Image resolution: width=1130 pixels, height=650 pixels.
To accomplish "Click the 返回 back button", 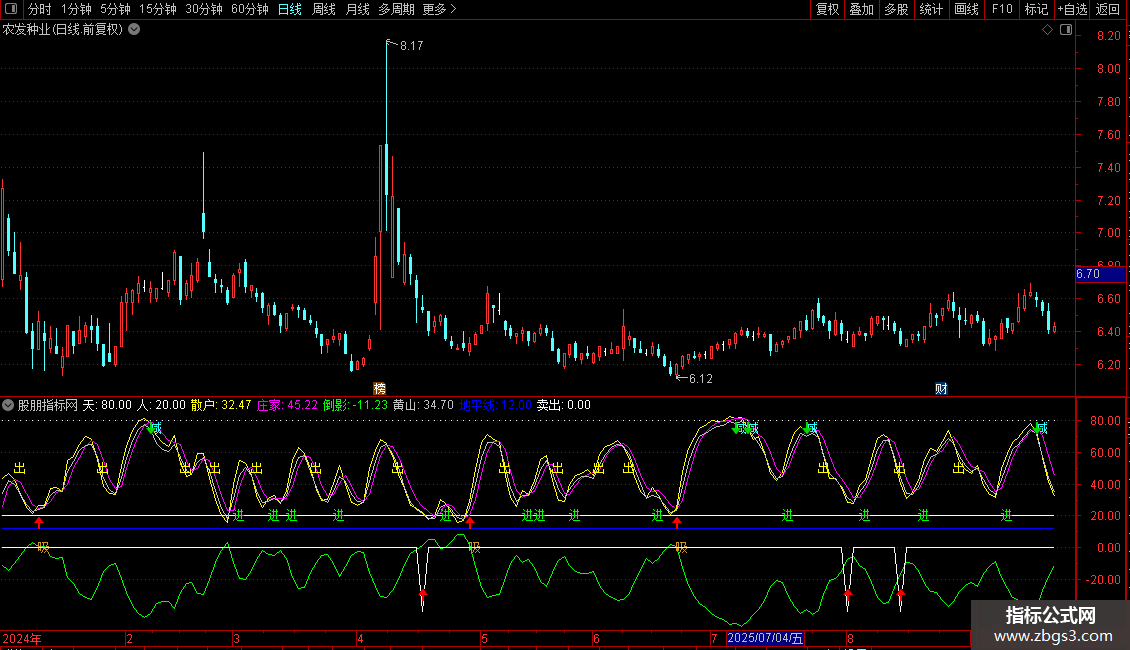I will tap(1108, 9).
